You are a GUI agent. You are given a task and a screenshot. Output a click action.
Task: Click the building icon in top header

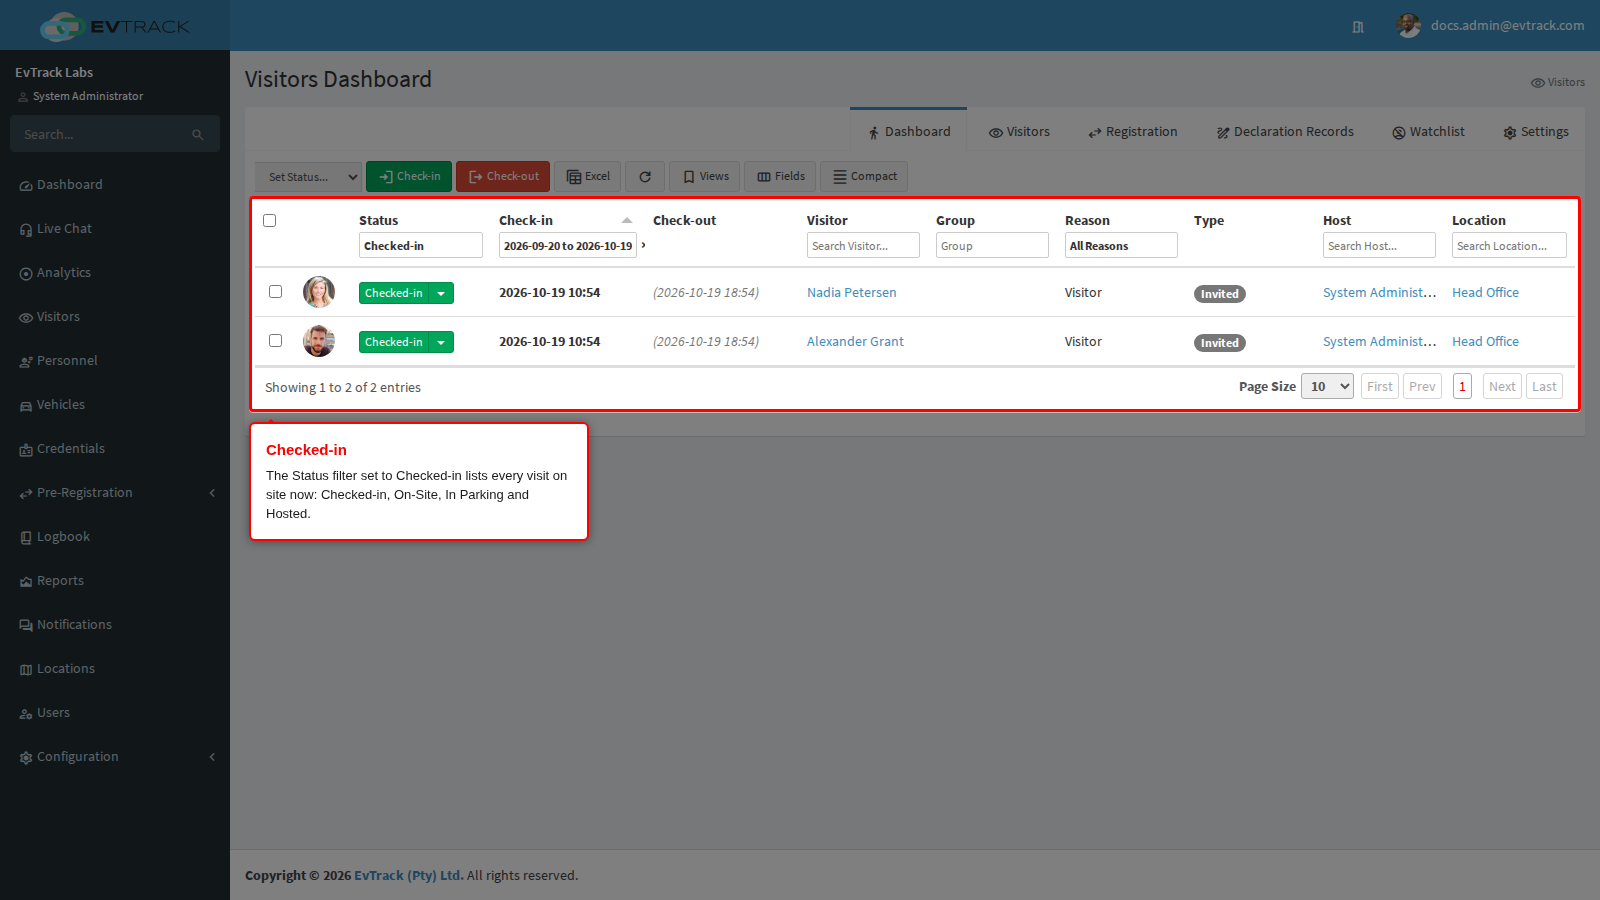pos(1358,27)
